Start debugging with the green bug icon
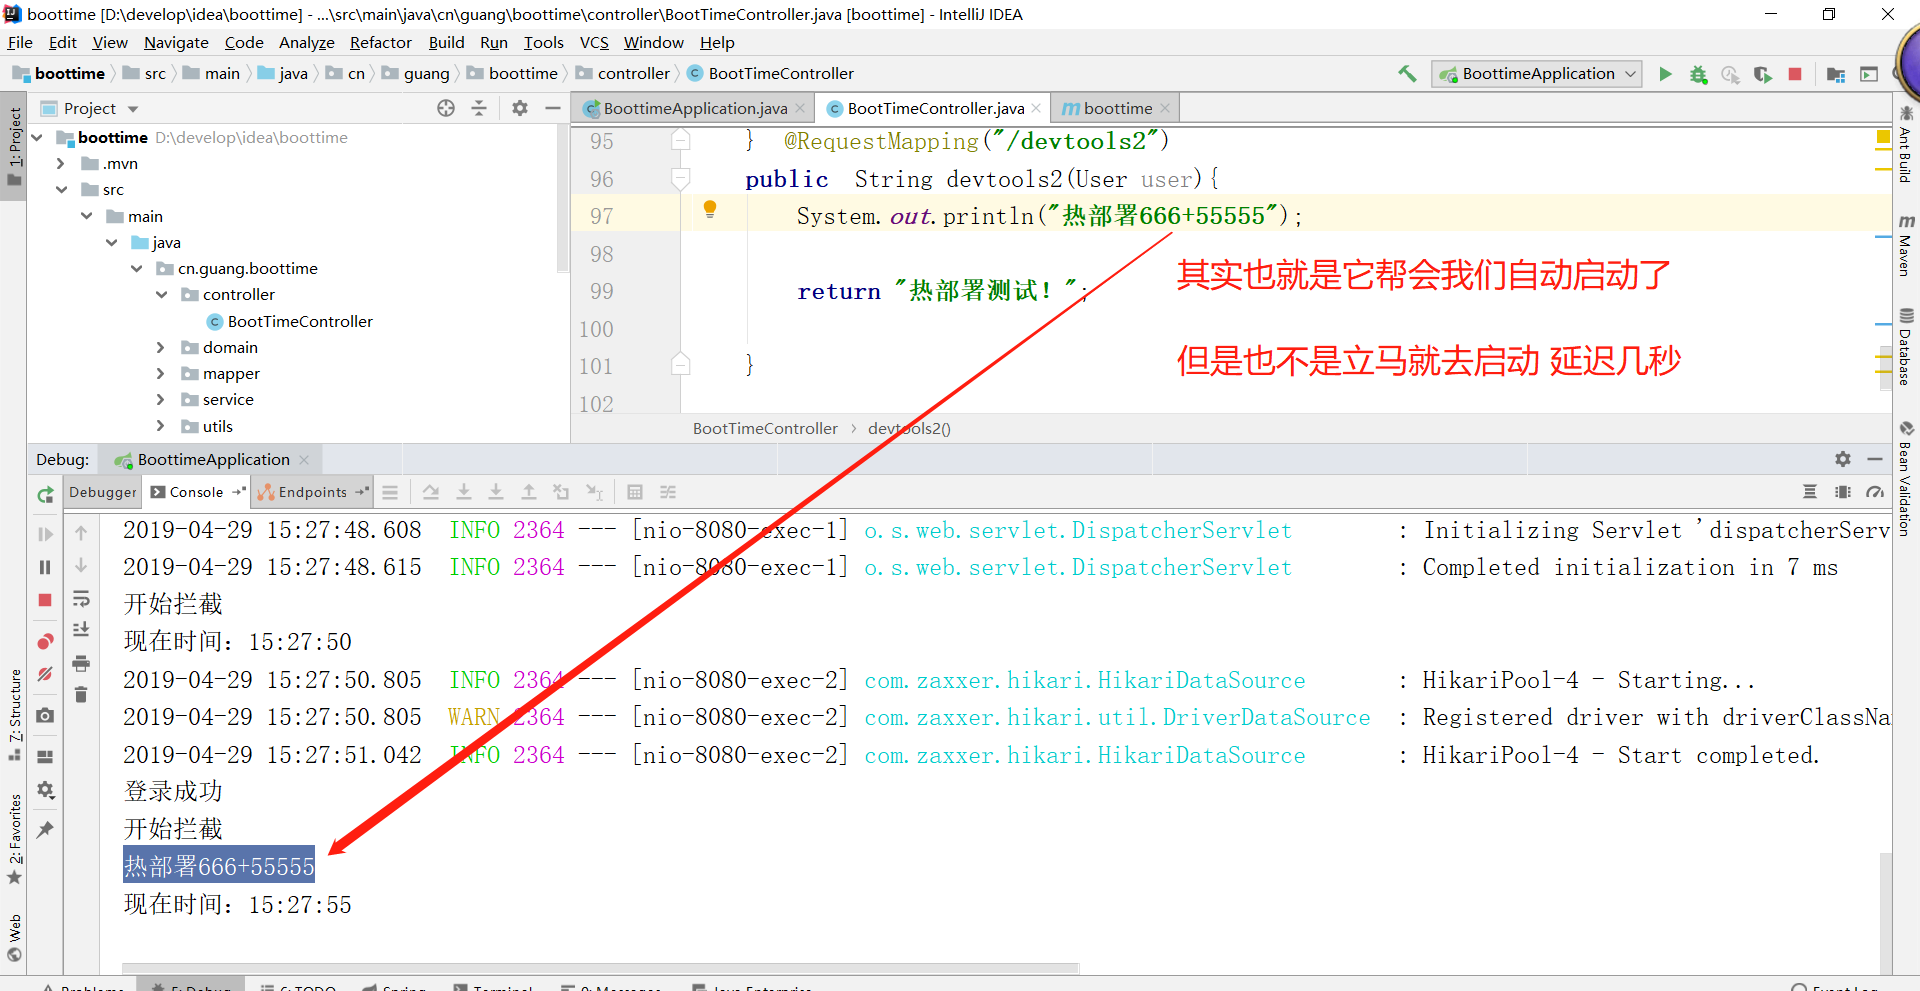Screen dimensions: 1920x991 1698,74
